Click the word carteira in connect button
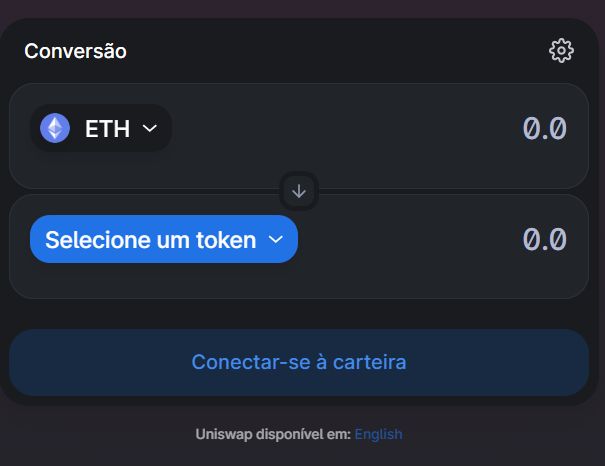Screen dimensions: 605x466 [369, 362]
